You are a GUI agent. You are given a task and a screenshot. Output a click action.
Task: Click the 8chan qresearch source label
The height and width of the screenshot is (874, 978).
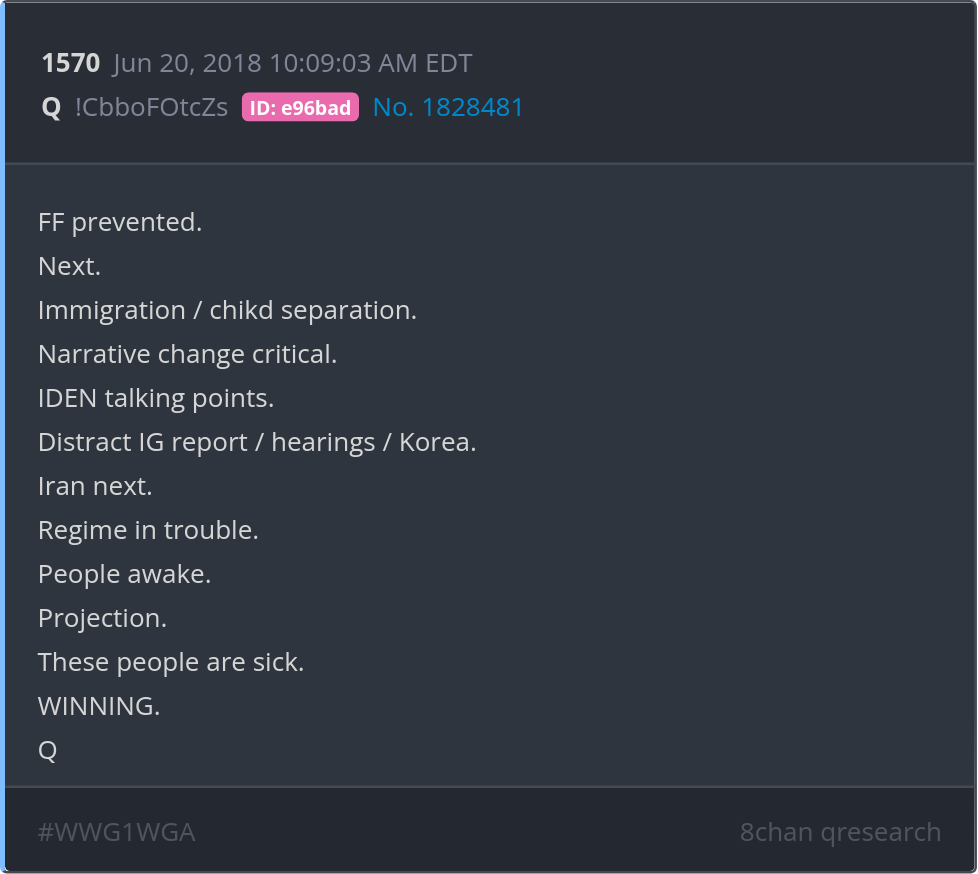pyautogui.click(x=840, y=832)
